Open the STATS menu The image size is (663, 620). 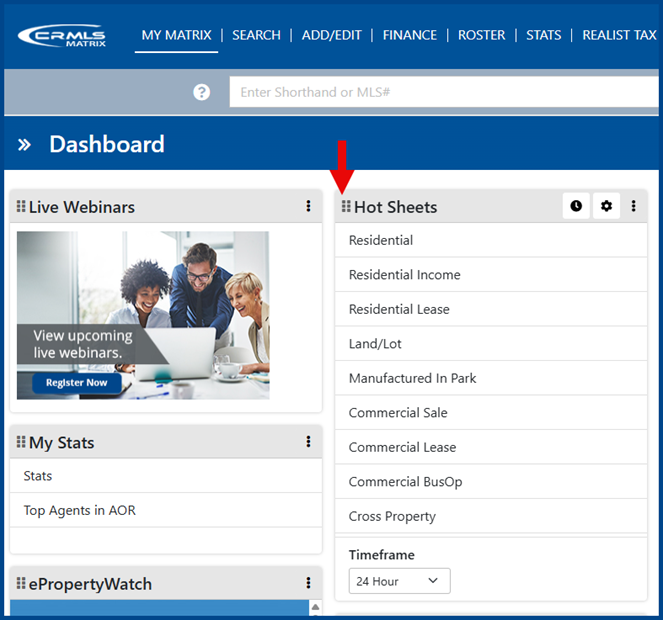point(544,35)
